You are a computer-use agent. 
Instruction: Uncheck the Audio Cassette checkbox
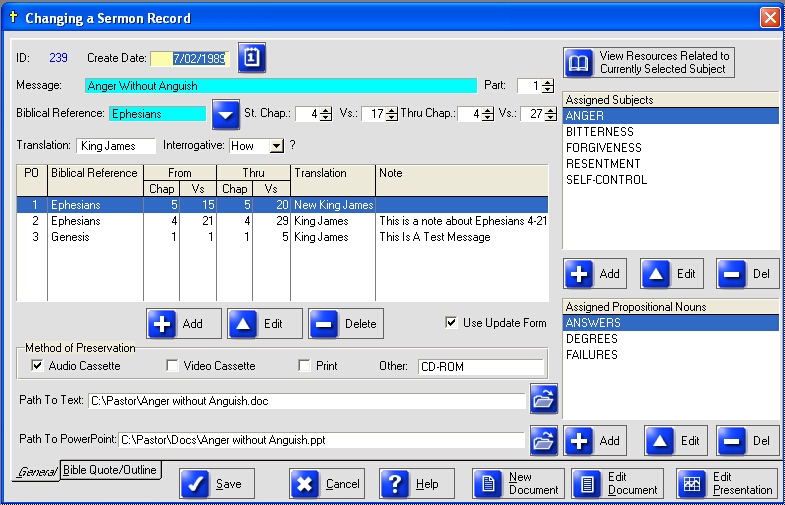tap(38, 366)
